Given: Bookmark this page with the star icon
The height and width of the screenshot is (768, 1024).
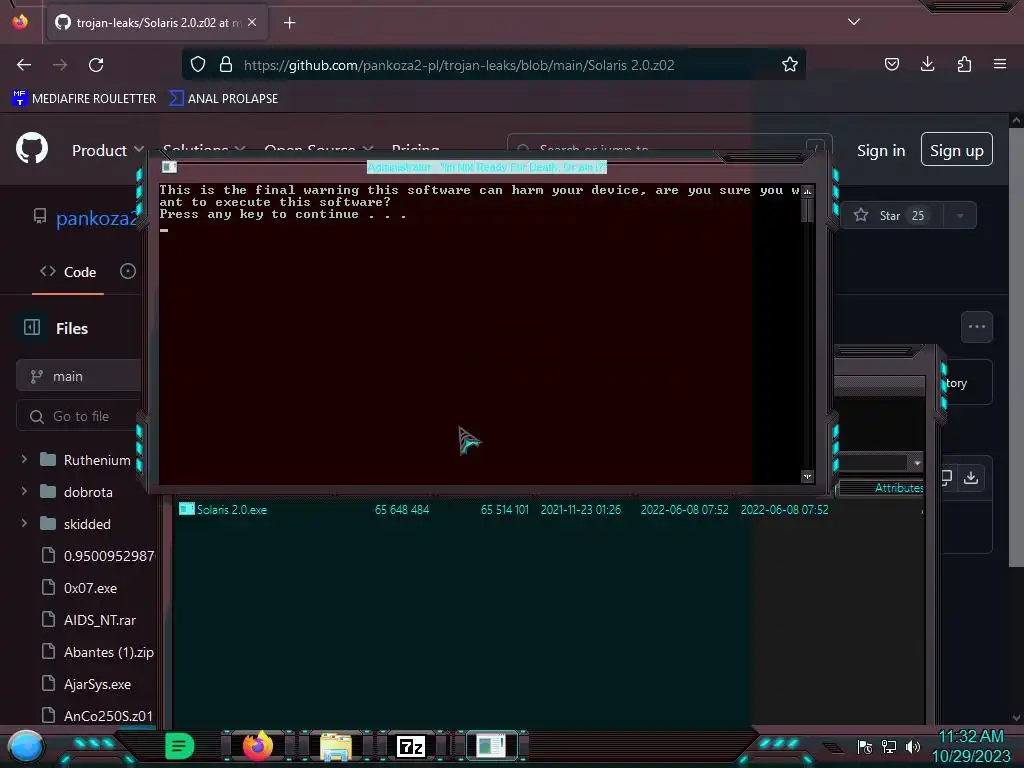Looking at the screenshot, I should pyautogui.click(x=790, y=64).
